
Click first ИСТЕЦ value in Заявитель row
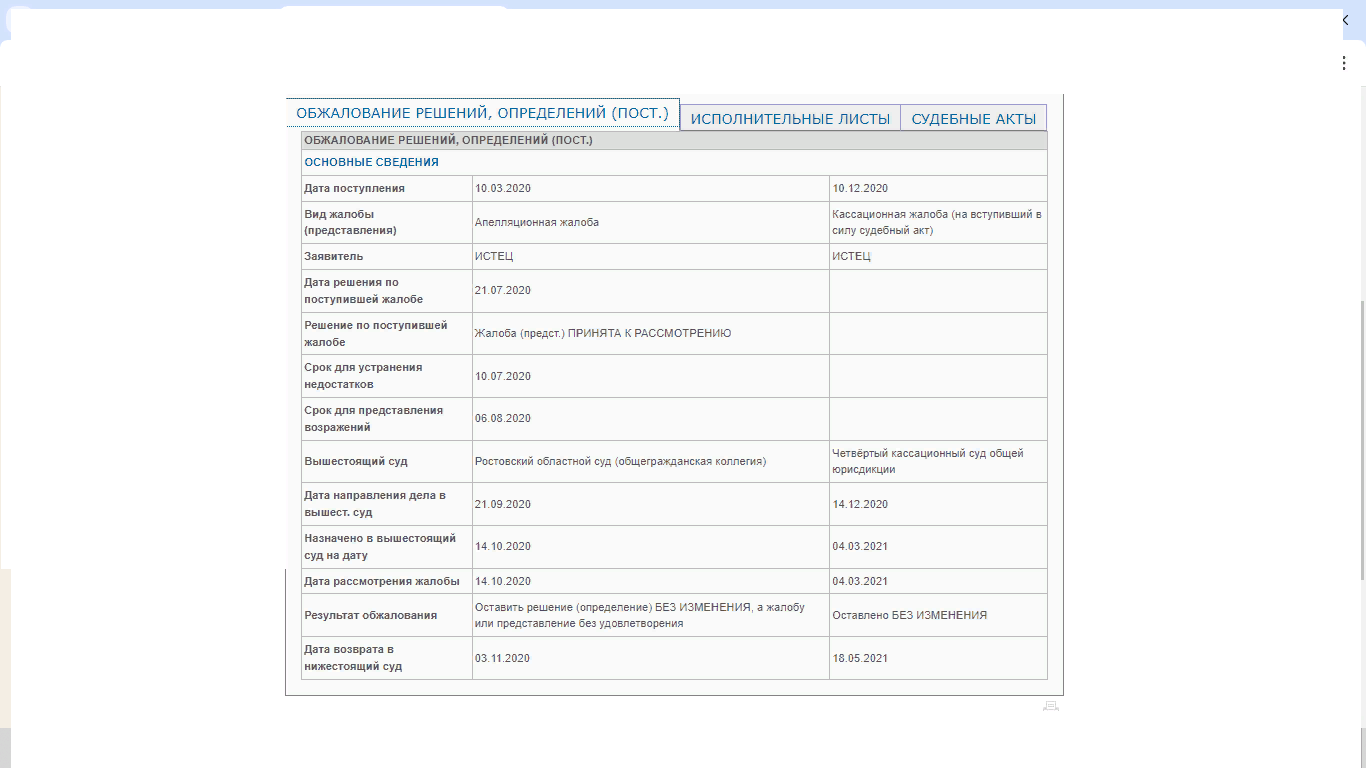494,256
